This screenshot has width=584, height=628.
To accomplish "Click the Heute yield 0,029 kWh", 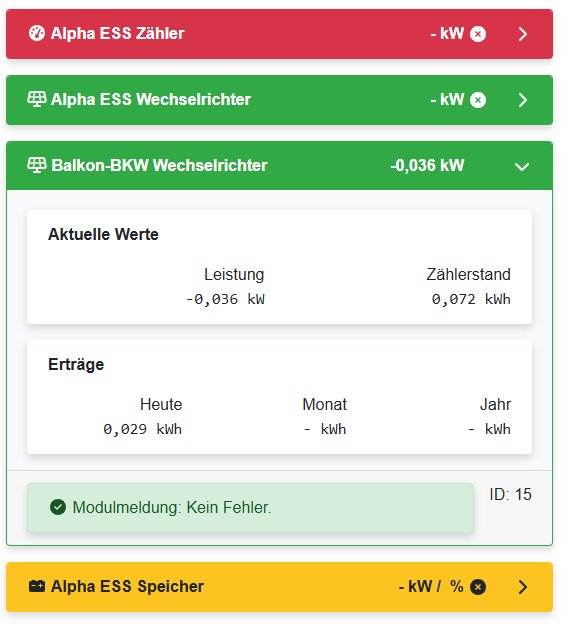I will [x=143, y=429].
